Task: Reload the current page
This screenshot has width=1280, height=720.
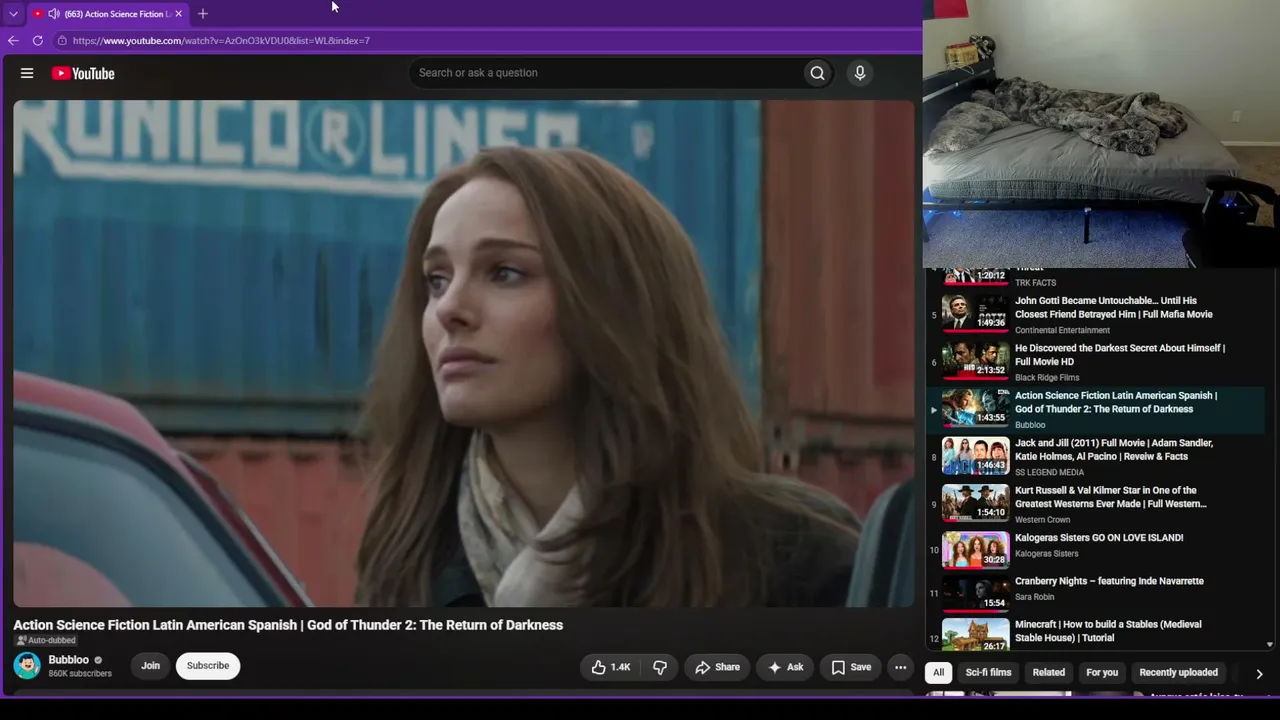Action: (38, 41)
